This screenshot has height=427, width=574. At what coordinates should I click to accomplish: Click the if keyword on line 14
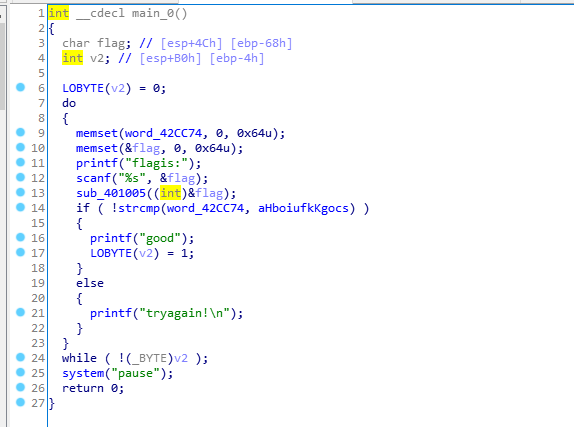[x=83, y=208]
